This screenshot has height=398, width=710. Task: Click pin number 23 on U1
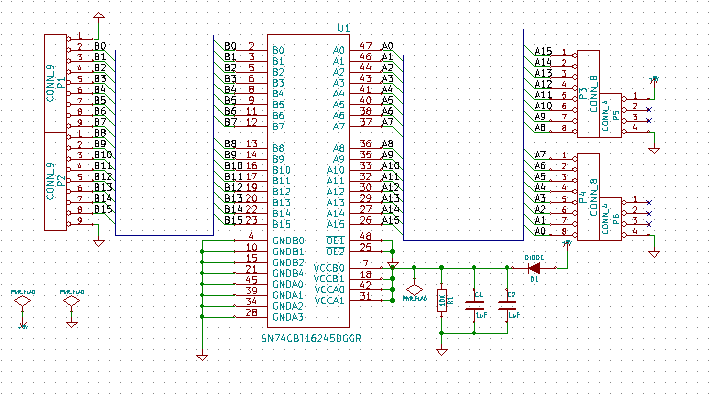[251, 220]
